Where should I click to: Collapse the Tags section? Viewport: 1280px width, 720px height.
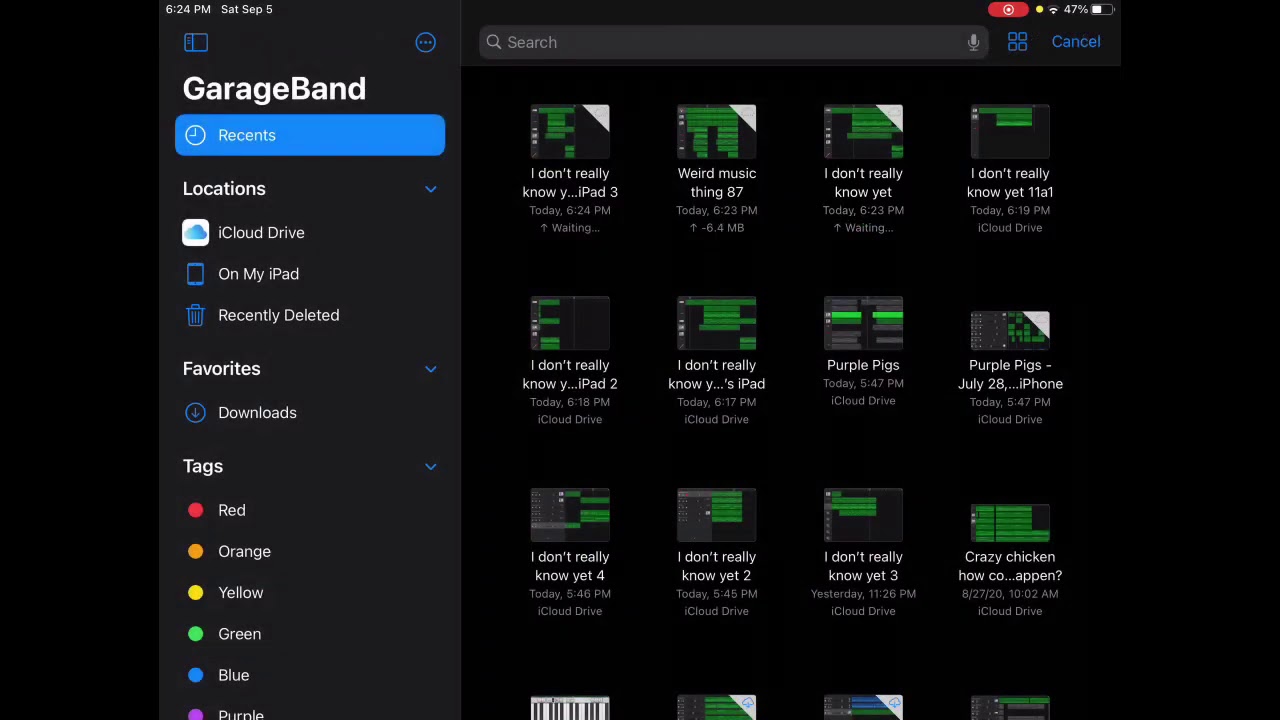pyautogui.click(x=431, y=467)
